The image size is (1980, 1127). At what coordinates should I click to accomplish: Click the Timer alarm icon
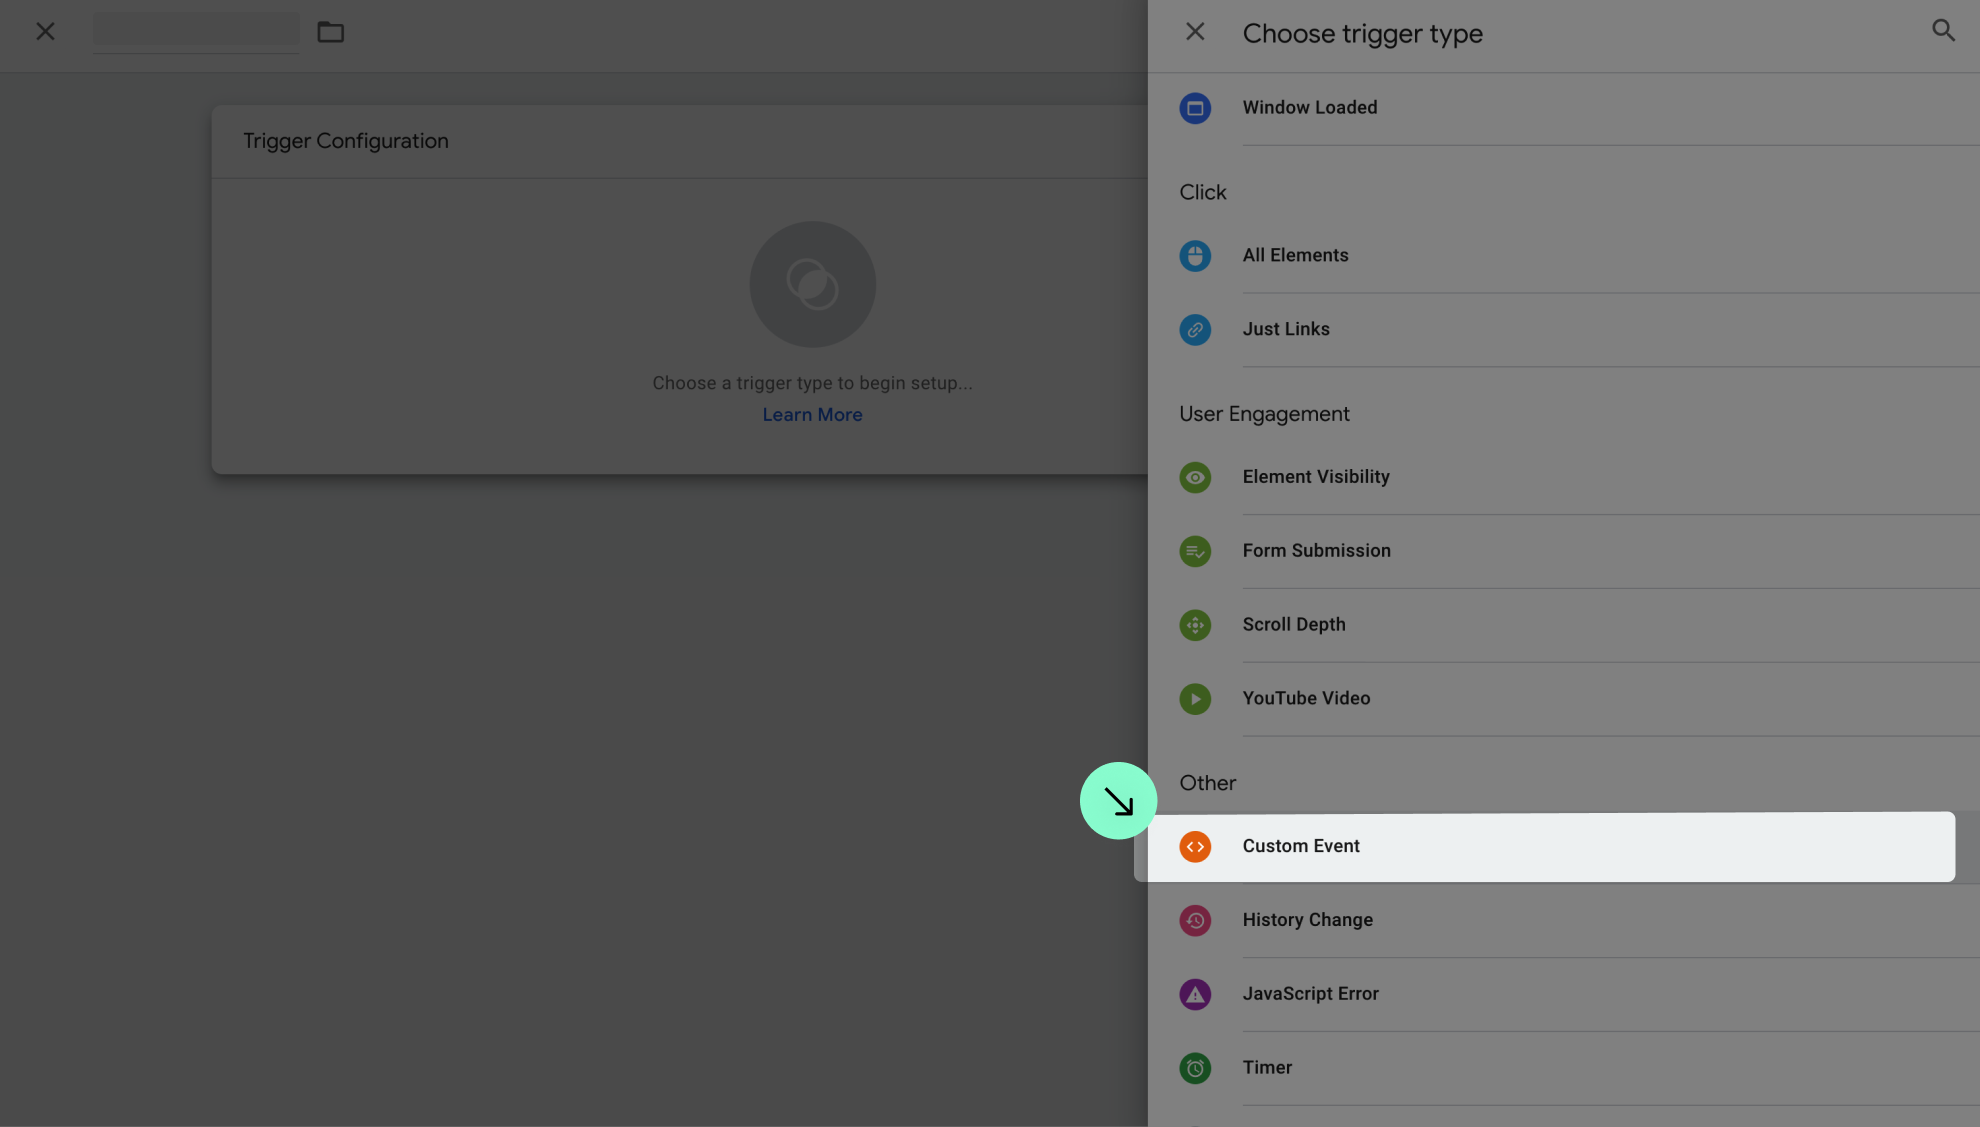[x=1195, y=1069]
